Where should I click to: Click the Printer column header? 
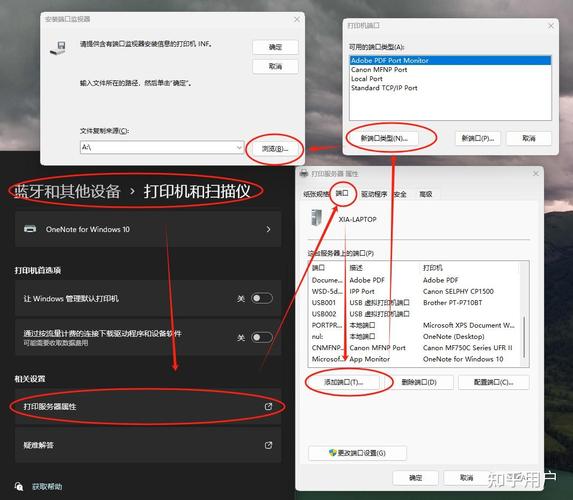[x=470, y=268]
